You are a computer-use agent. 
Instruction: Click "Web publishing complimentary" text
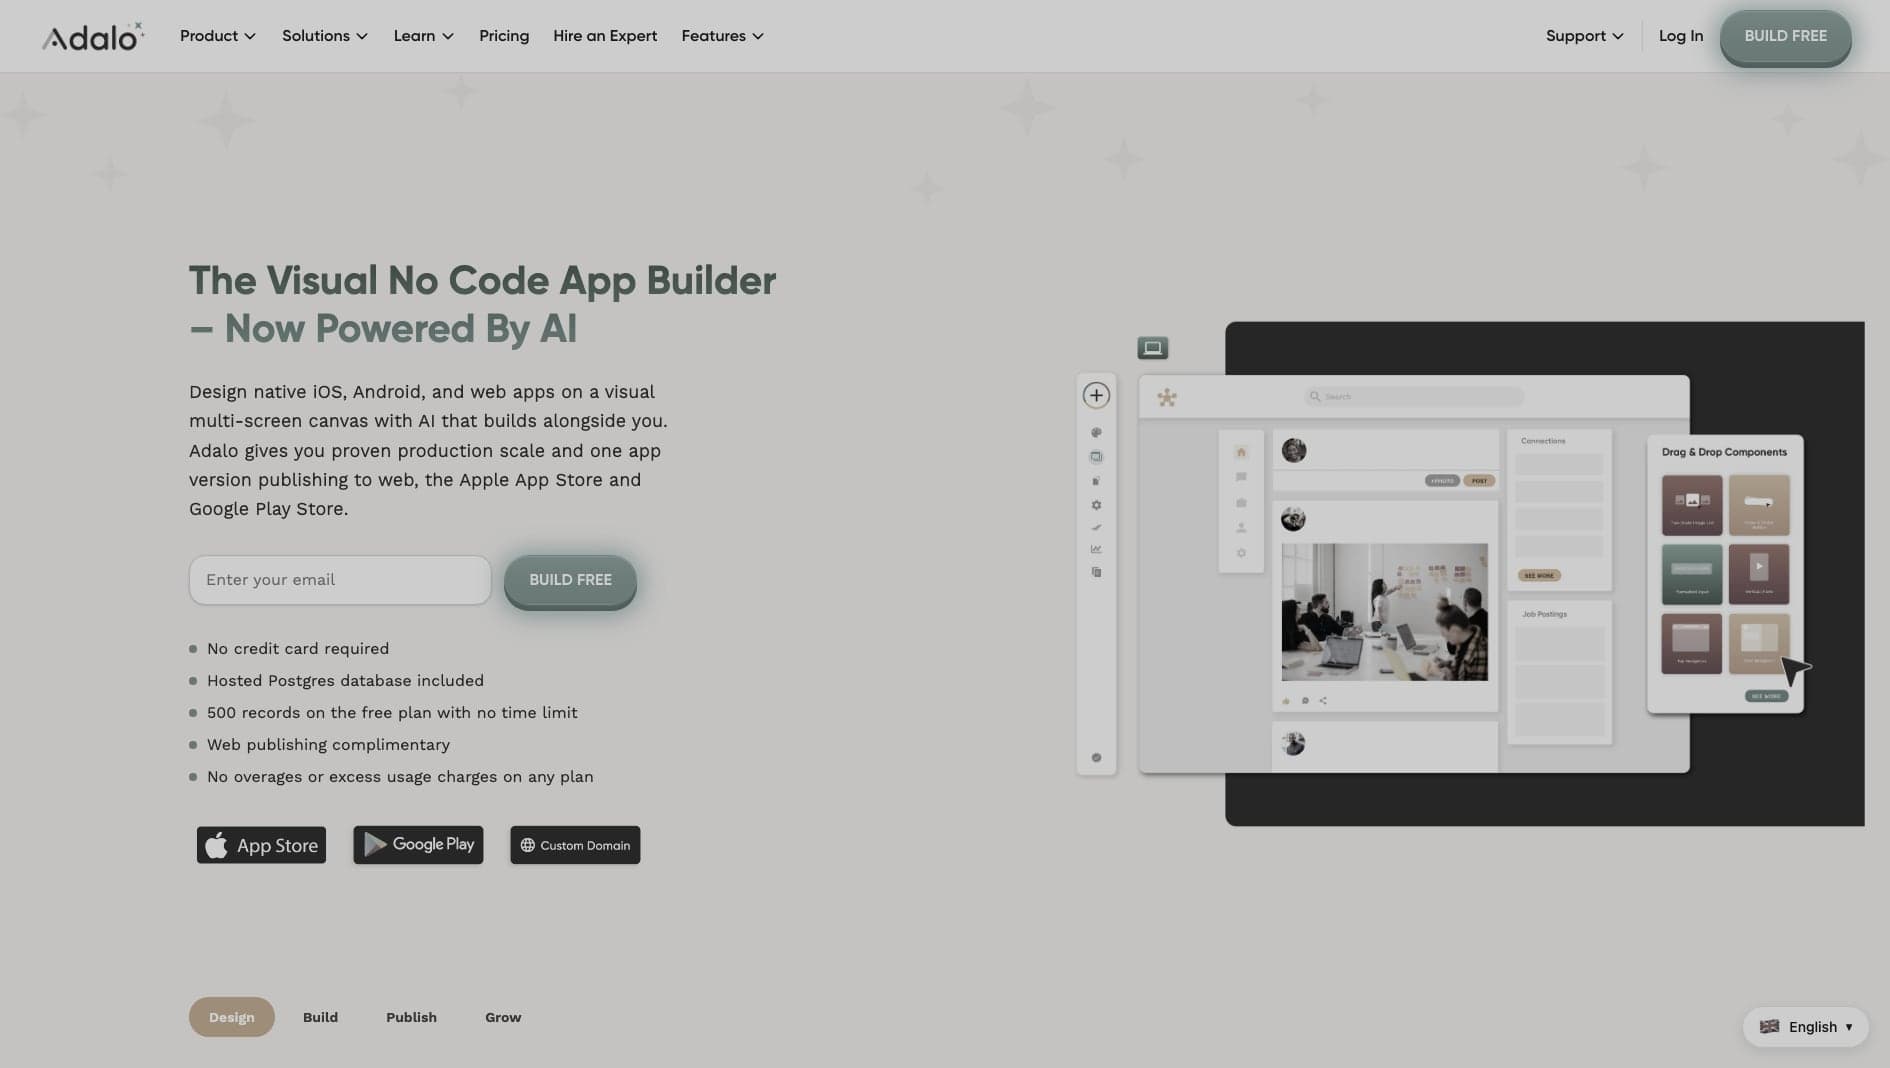(x=328, y=745)
